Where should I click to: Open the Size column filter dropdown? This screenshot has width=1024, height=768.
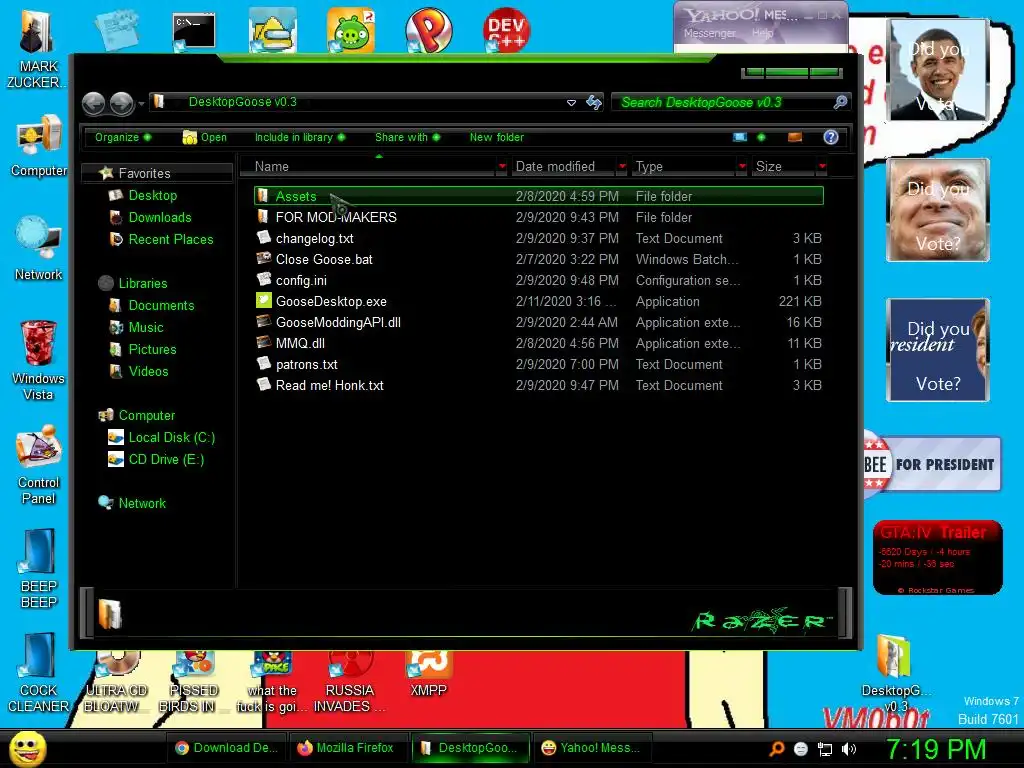tap(822, 167)
